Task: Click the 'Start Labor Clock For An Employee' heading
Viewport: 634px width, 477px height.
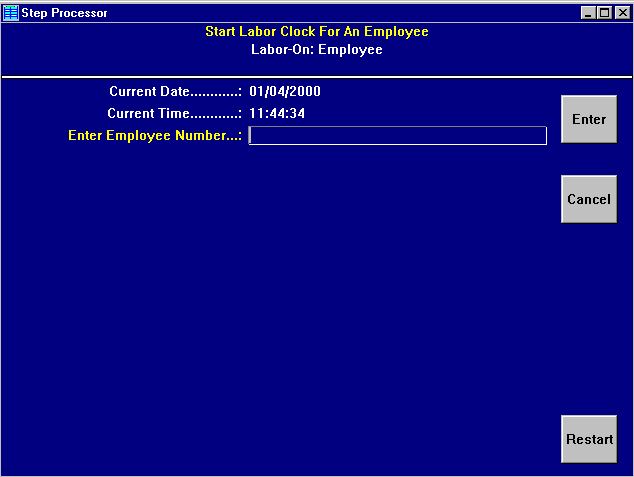Action: 317,32
